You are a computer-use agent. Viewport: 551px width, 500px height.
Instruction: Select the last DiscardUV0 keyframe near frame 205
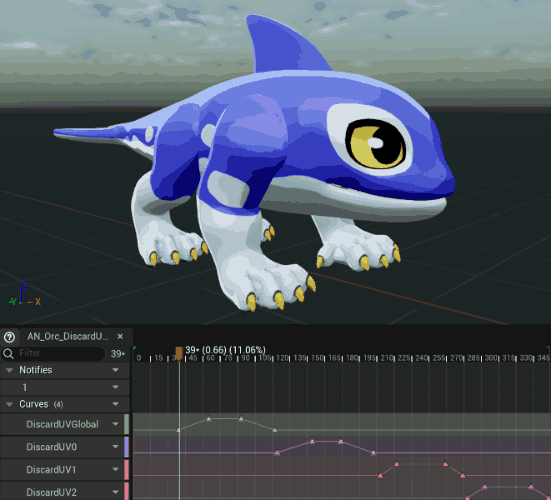pyautogui.click(x=373, y=453)
